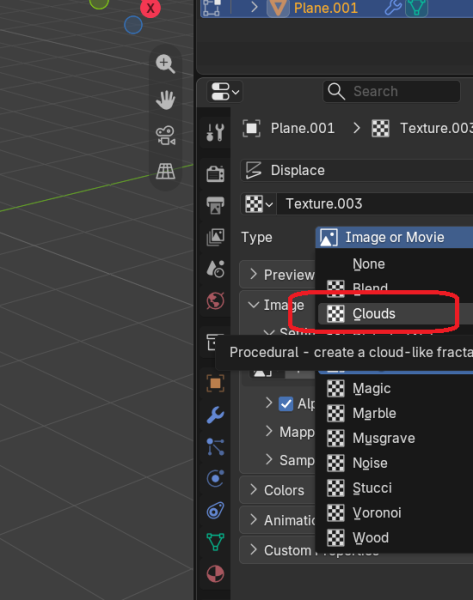Toggle the Alpha checkbox
This screenshot has height=600, width=473.
pos(285,404)
